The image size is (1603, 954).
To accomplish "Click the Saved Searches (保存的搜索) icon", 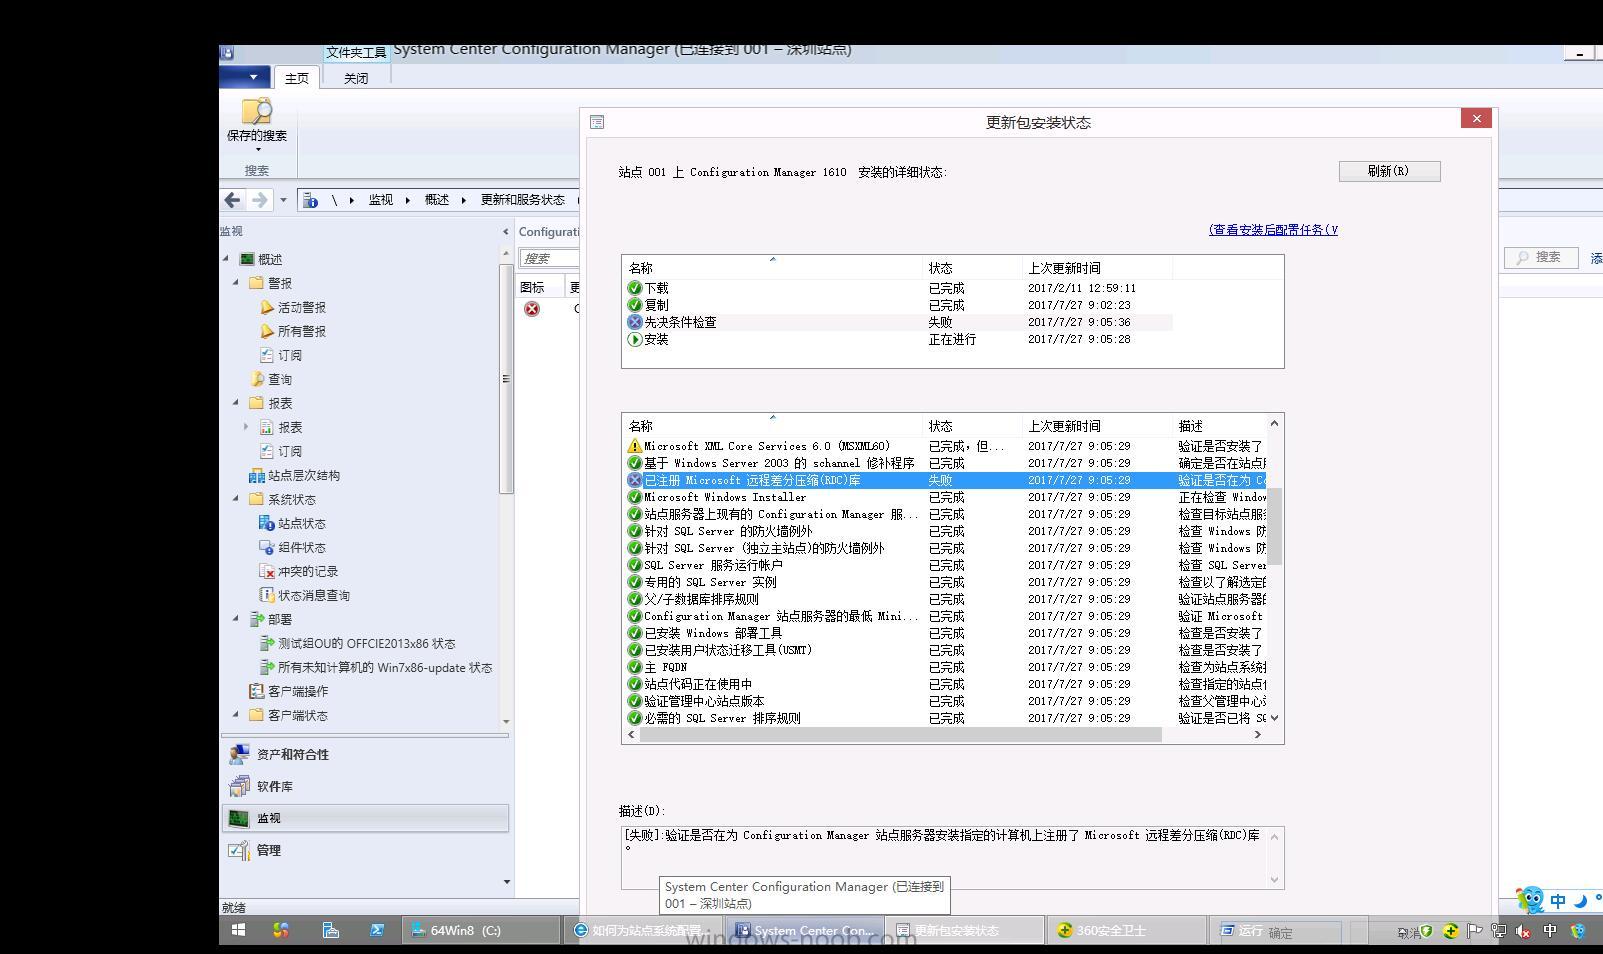I will click(257, 111).
